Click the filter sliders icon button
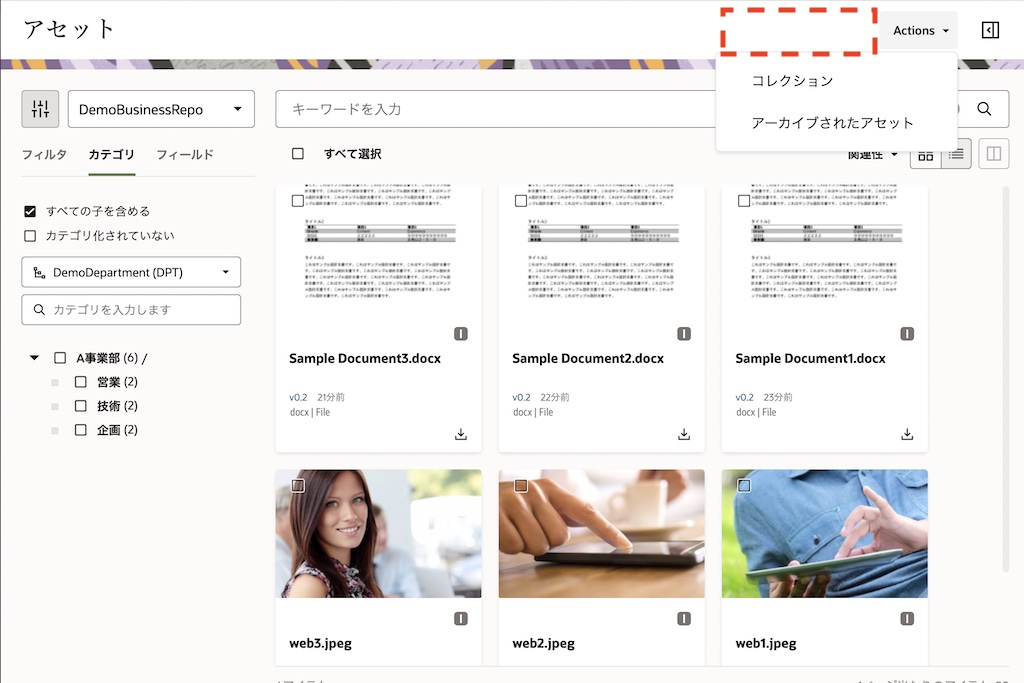 point(40,109)
